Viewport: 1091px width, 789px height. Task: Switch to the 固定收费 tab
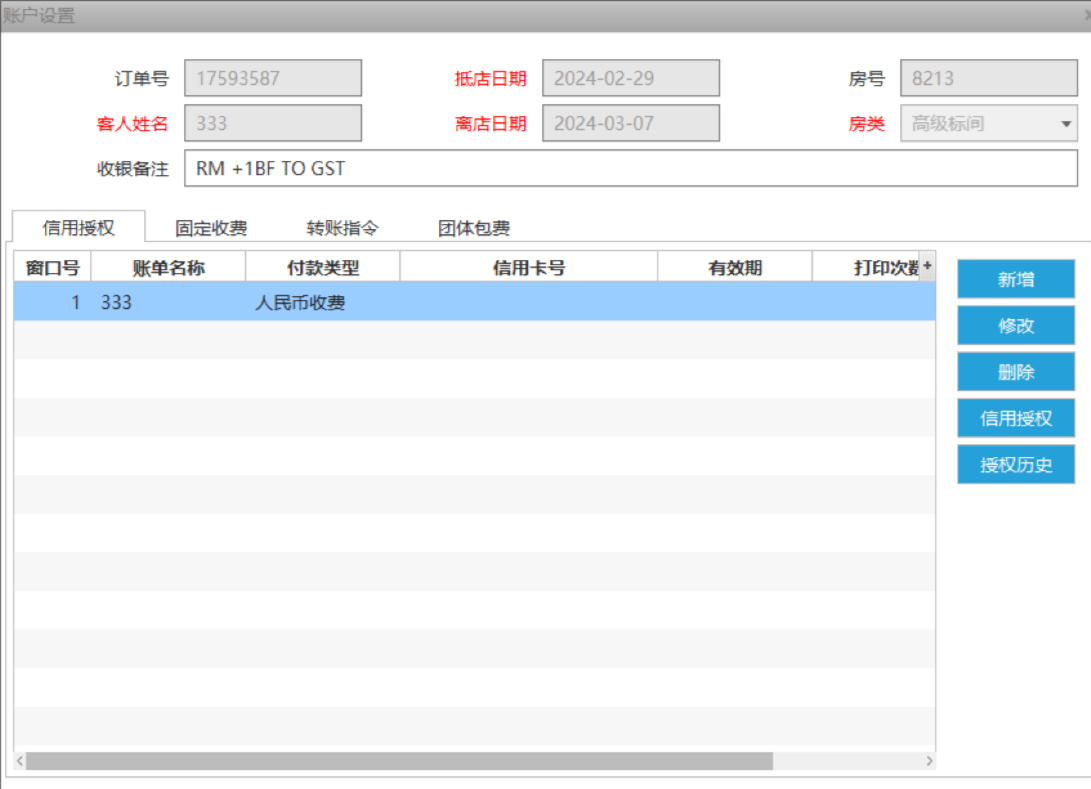click(211, 228)
